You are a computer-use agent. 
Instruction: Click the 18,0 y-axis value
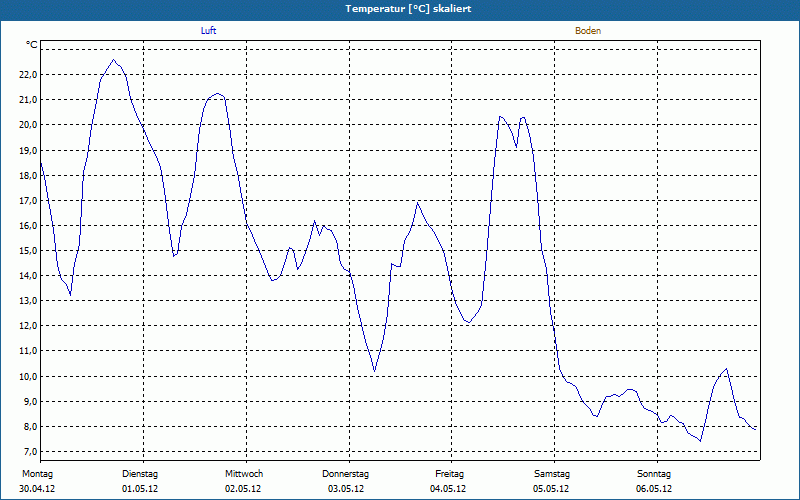click(28, 176)
